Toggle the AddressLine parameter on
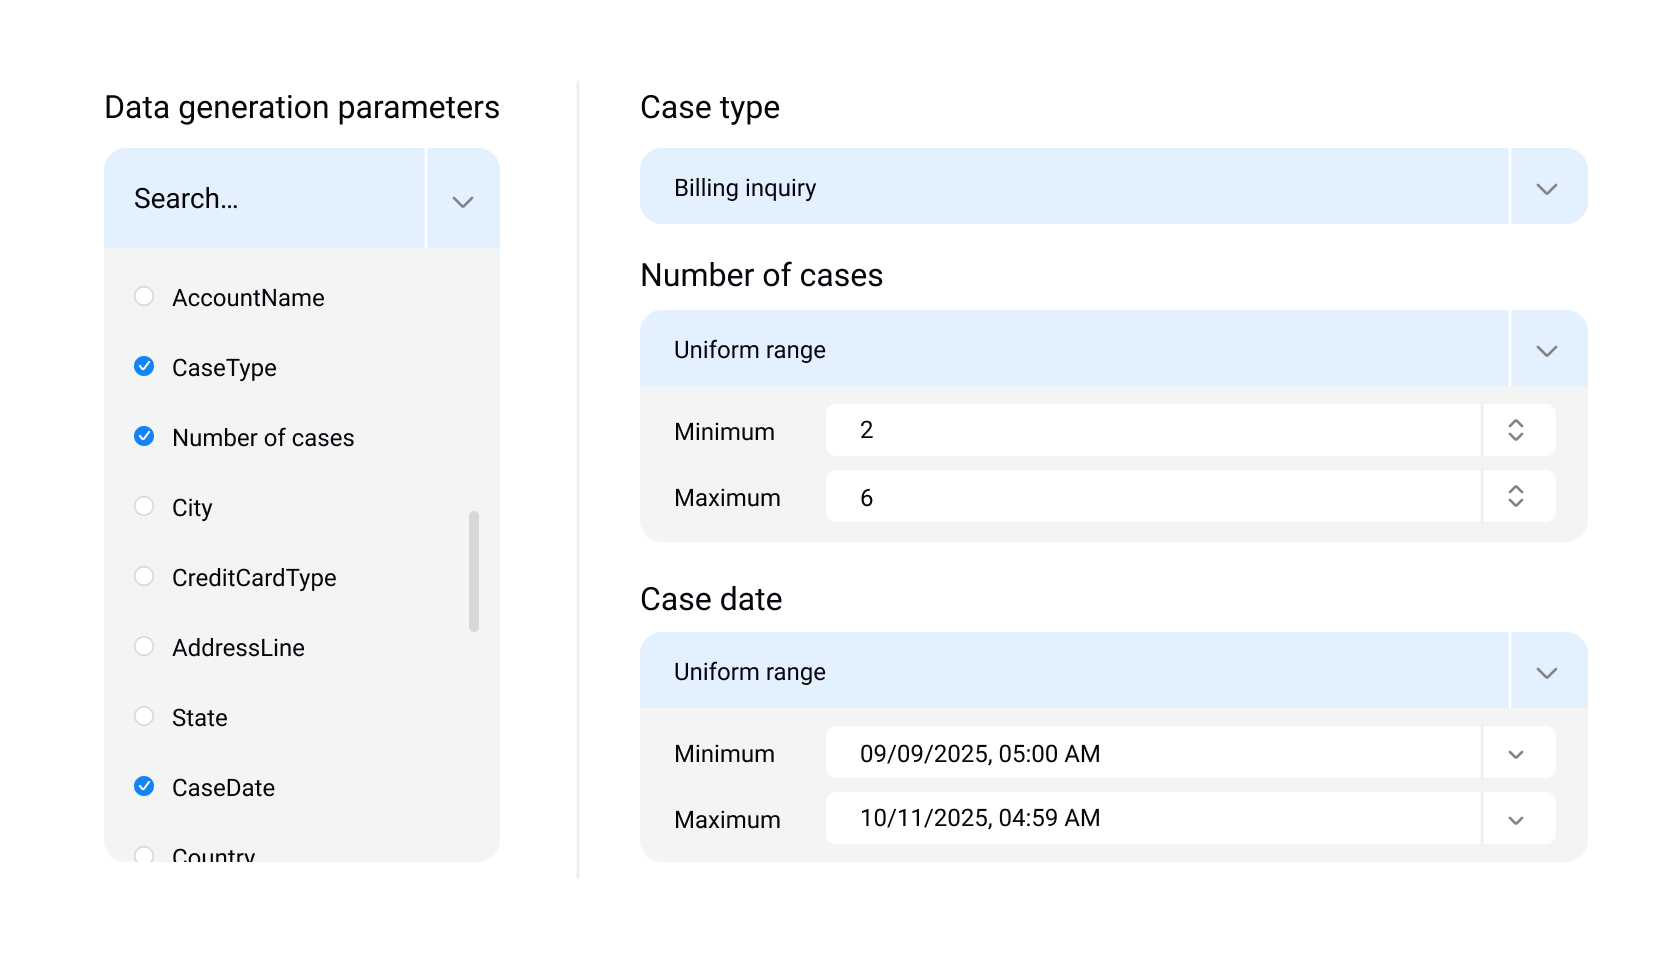 point(144,646)
